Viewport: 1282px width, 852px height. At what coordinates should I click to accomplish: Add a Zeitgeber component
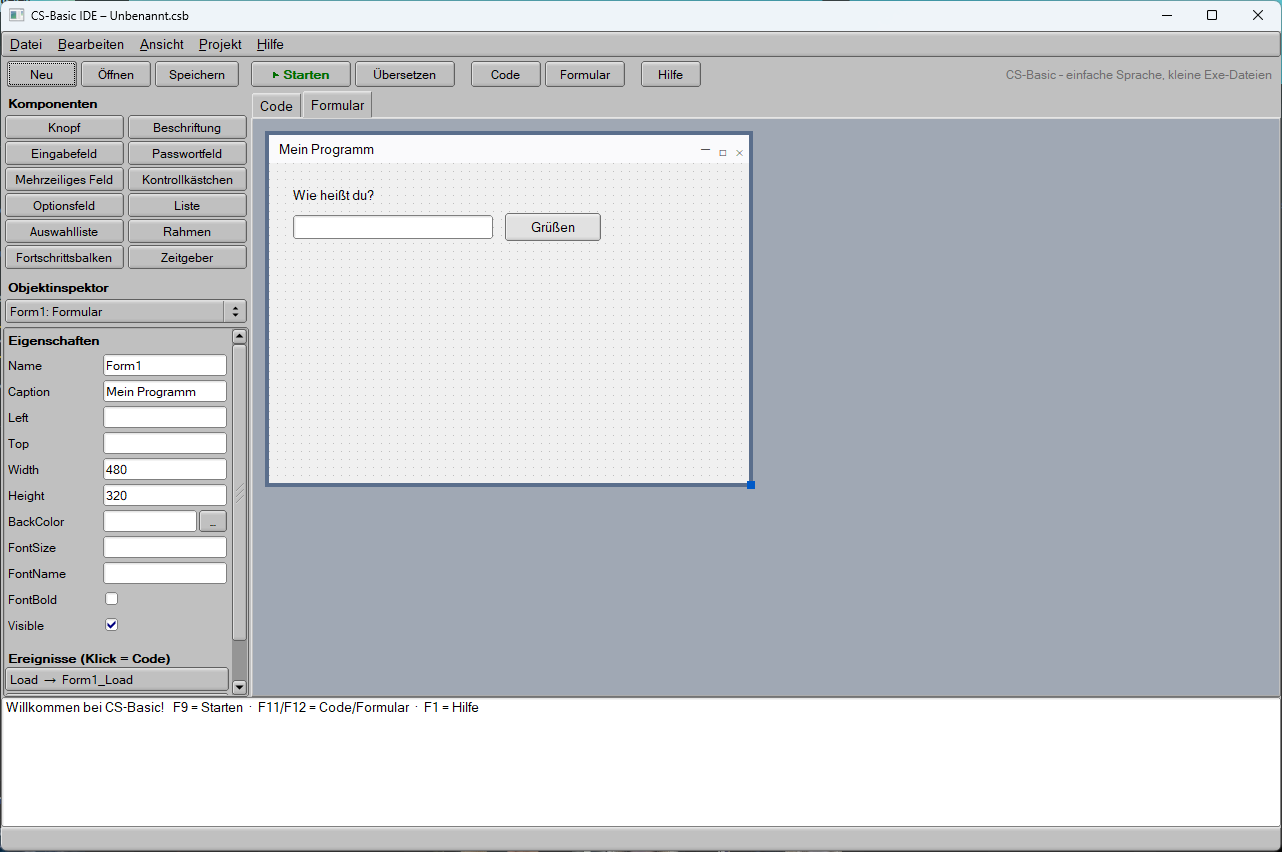pyautogui.click(x=187, y=258)
